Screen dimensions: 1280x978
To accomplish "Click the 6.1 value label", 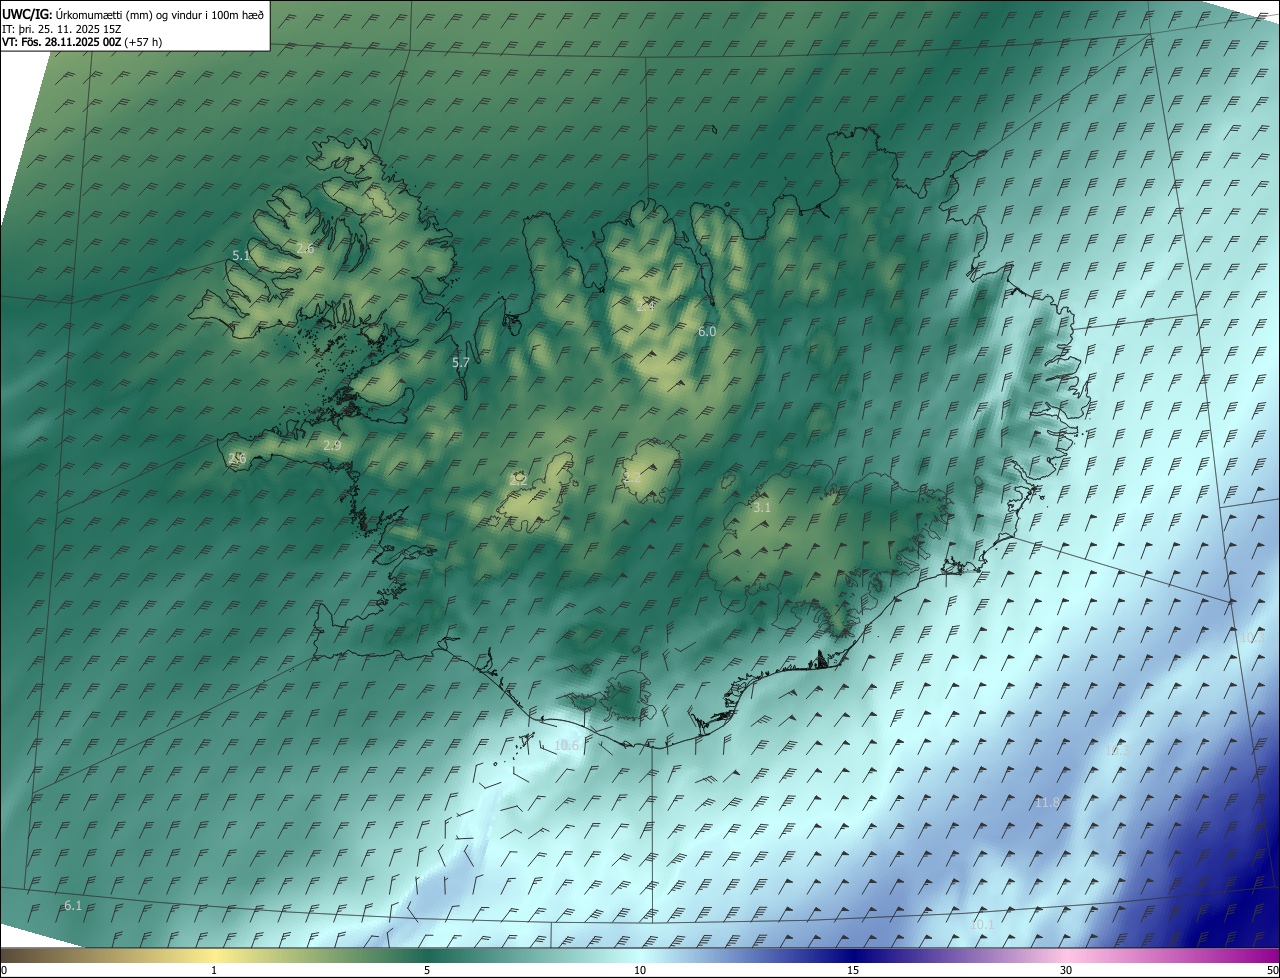I will click(x=73, y=906).
